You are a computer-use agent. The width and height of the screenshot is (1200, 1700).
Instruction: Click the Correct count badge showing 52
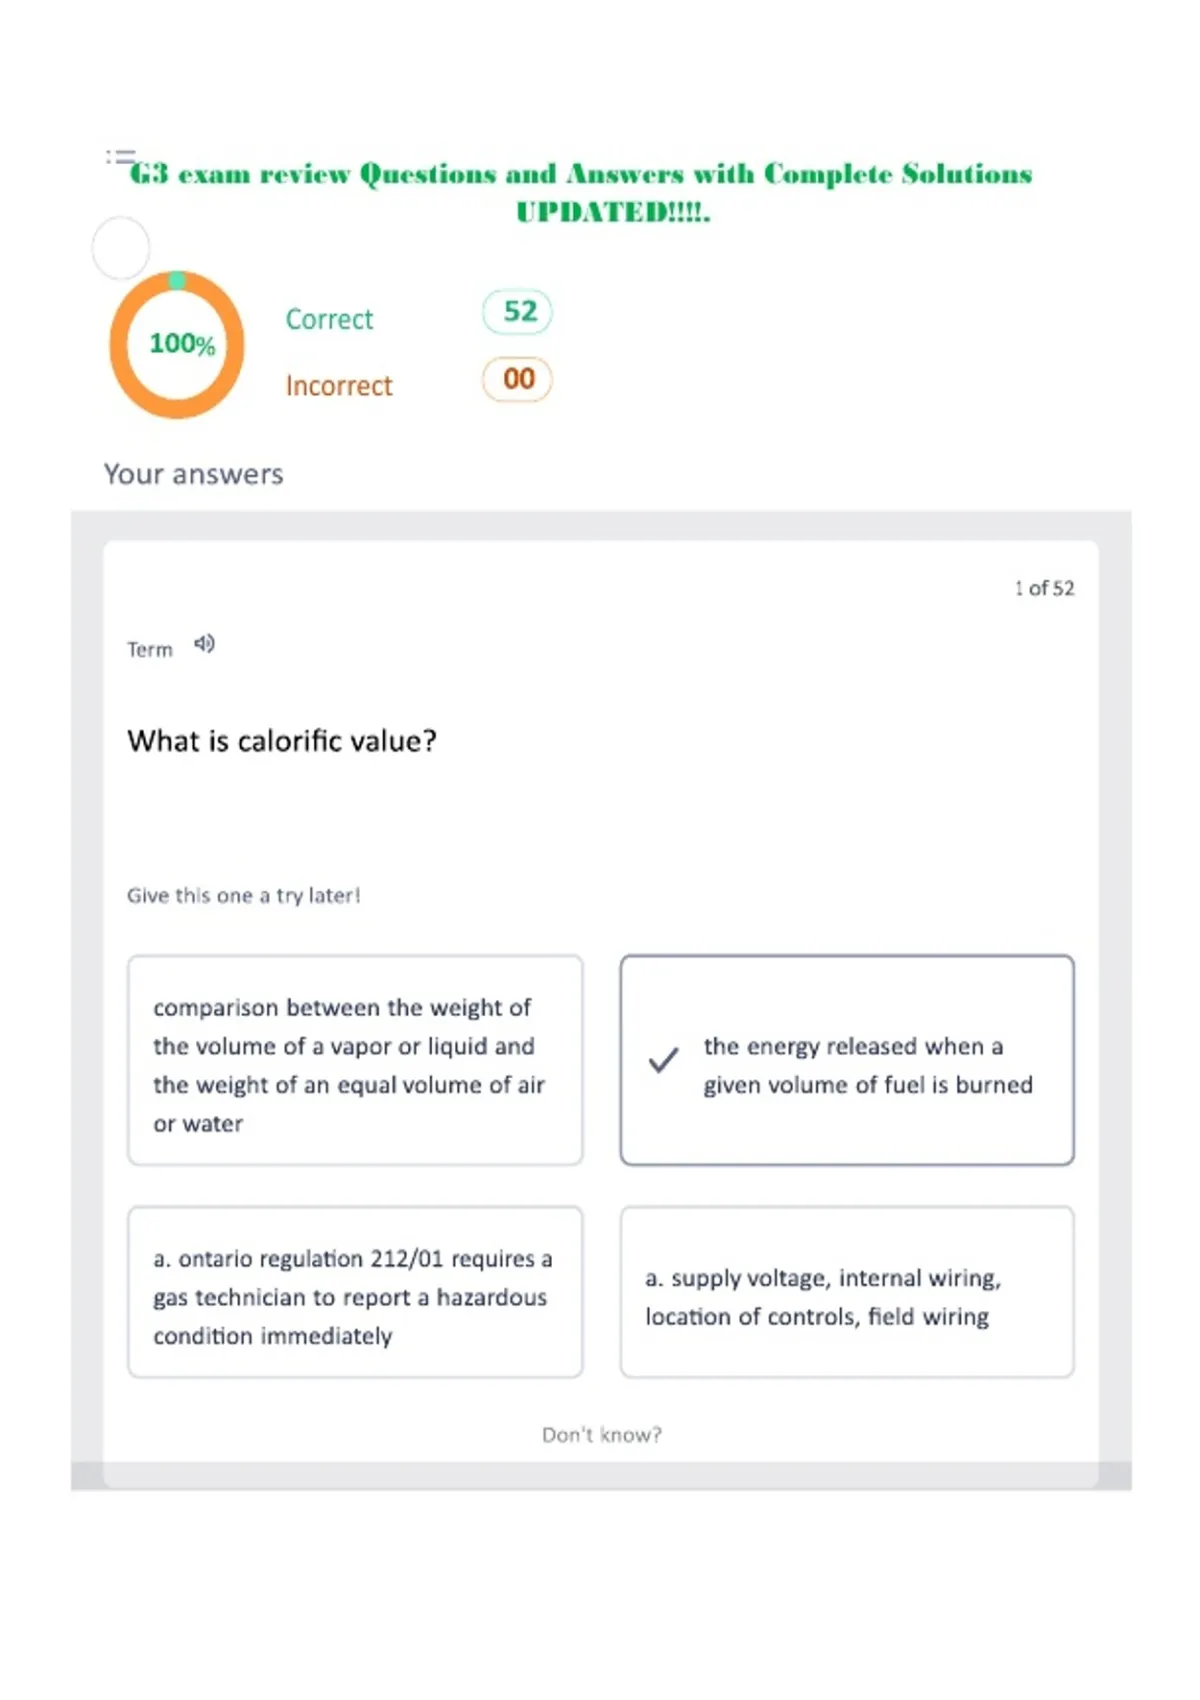pos(517,312)
